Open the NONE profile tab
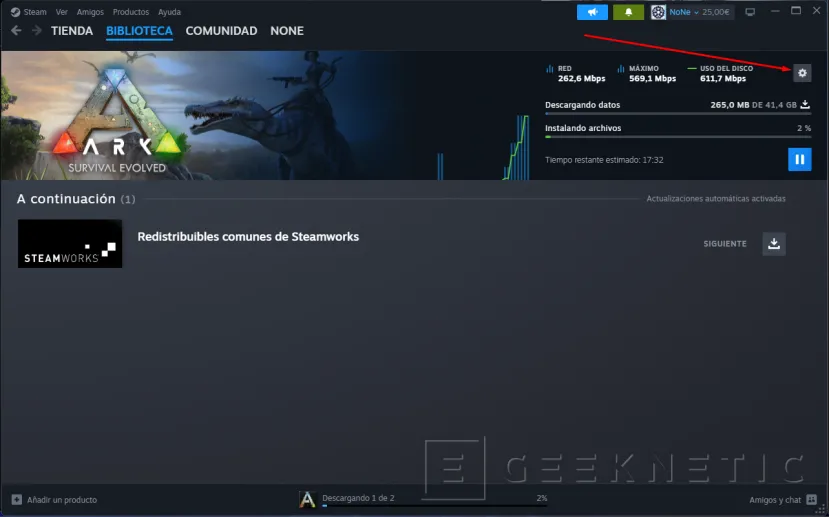Viewport: 829px width, 517px height. [x=287, y=31]
